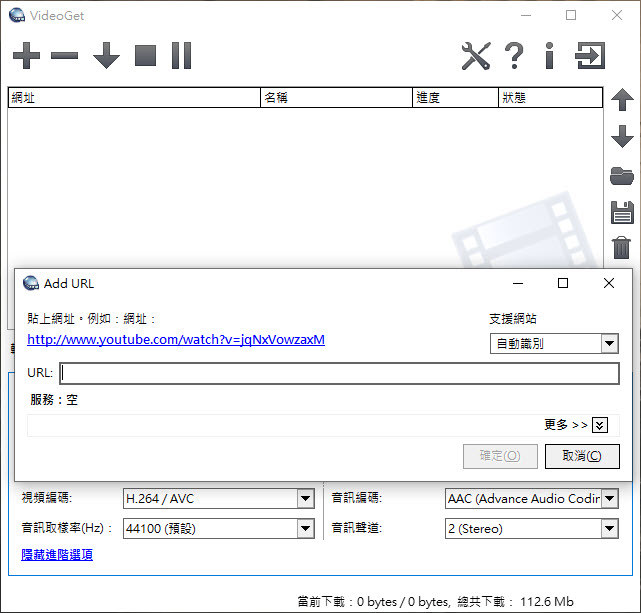This screenshot has width=641, height=613.
Task: Click the 貼上網址 instruction label
Action: 92,319
